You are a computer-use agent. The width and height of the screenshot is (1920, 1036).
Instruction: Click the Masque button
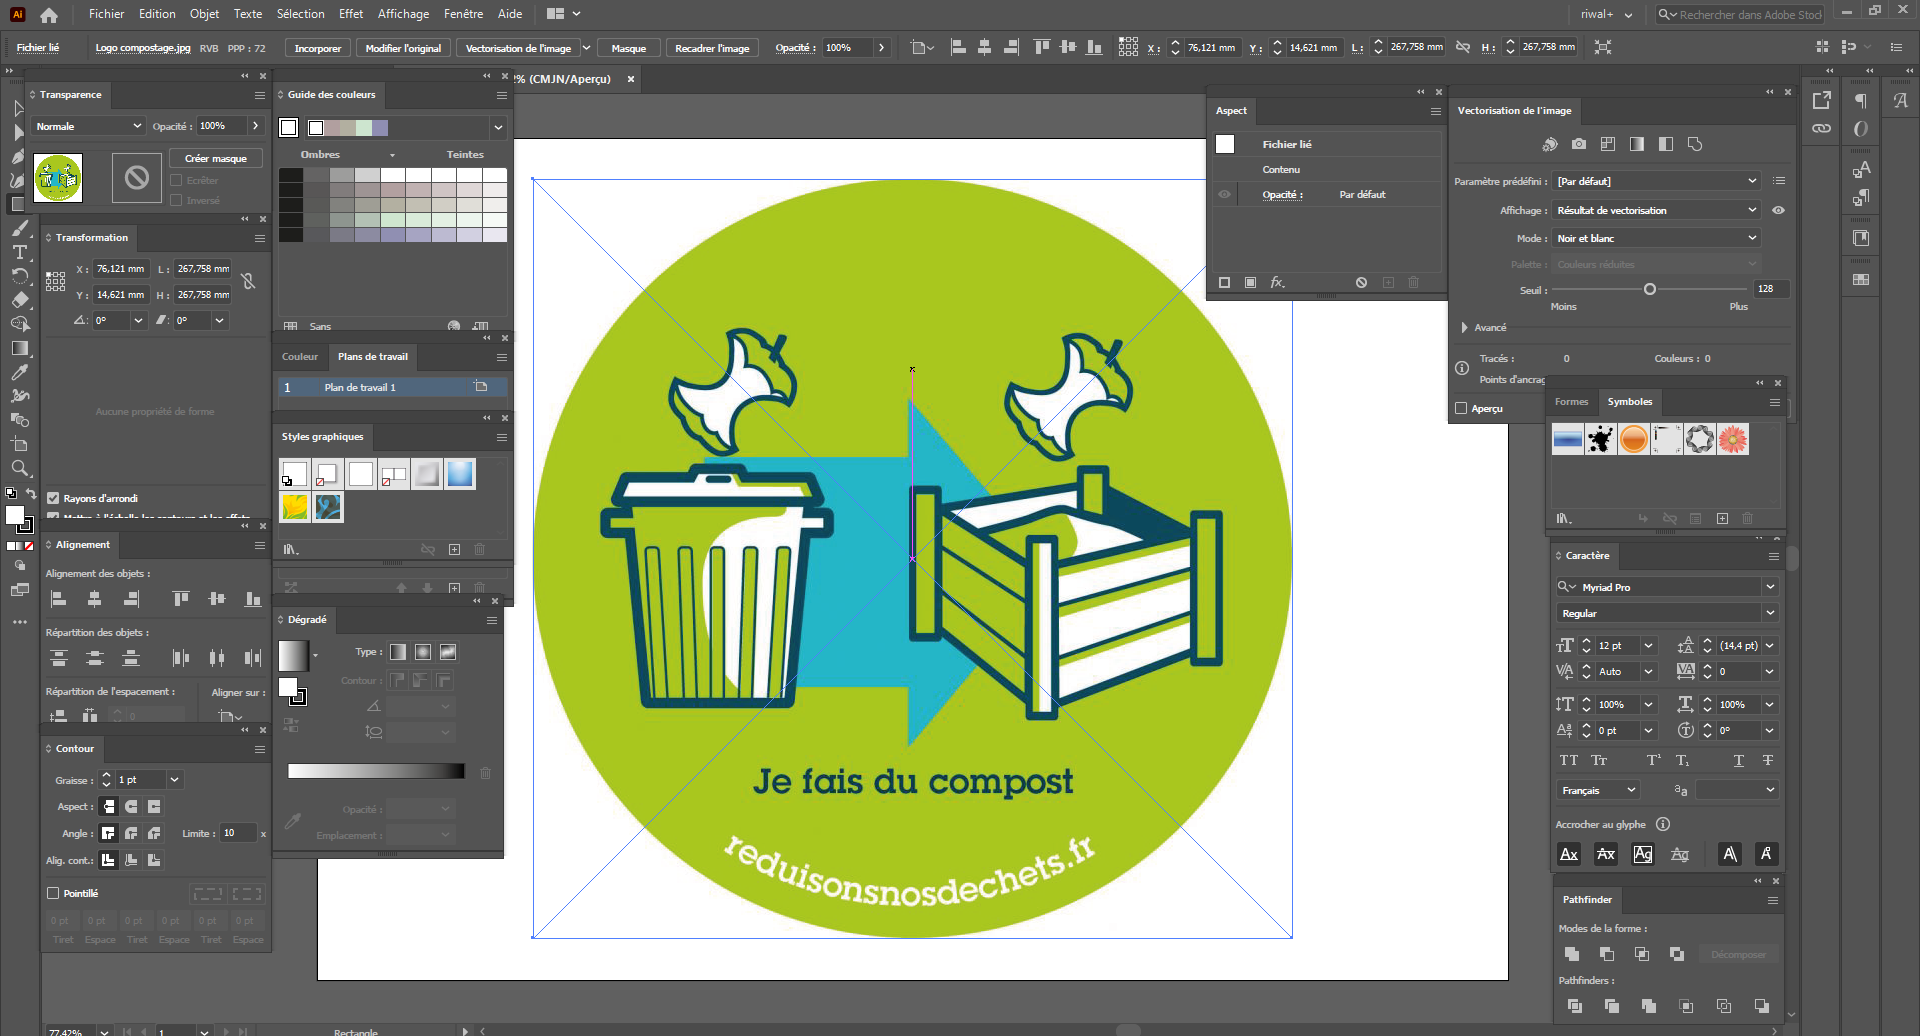[629, 48]
